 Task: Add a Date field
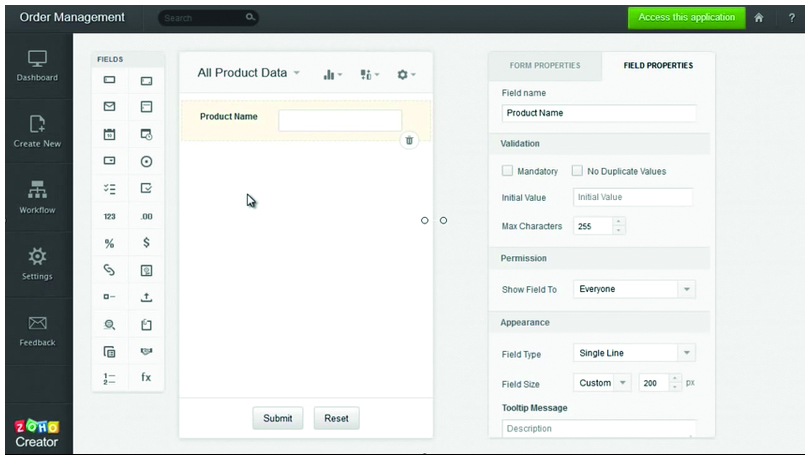[109, 134]
